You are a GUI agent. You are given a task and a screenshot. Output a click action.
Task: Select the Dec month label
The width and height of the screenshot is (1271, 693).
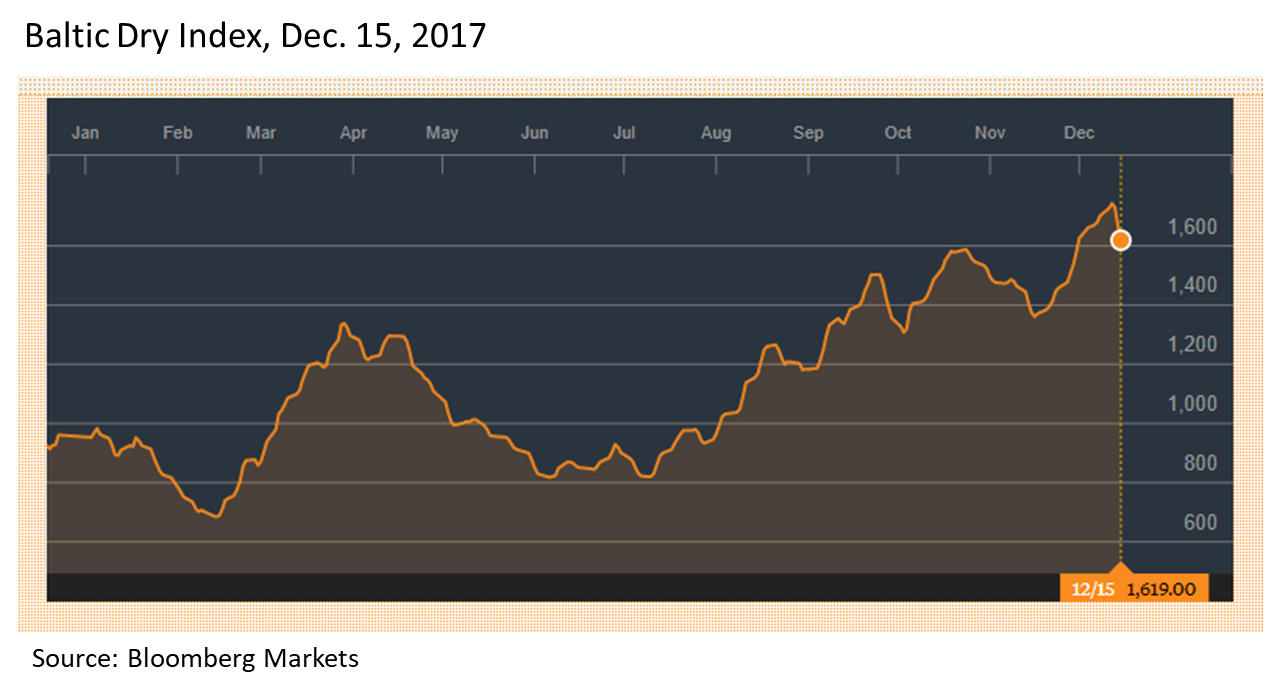(1079, 133)
